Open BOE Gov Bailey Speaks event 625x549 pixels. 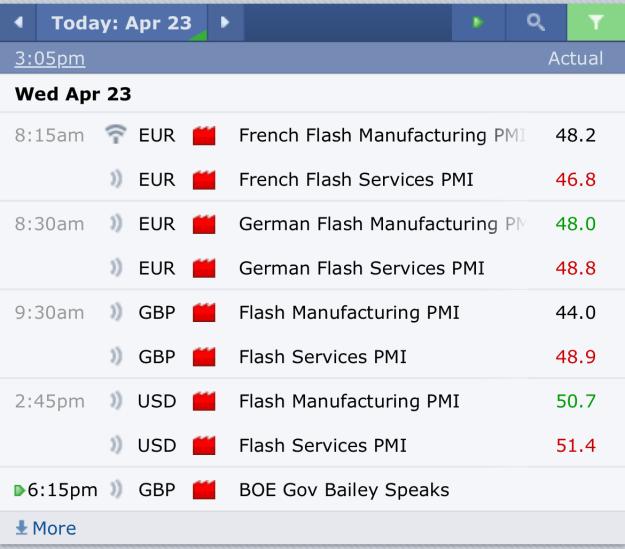tap(344, 490)
